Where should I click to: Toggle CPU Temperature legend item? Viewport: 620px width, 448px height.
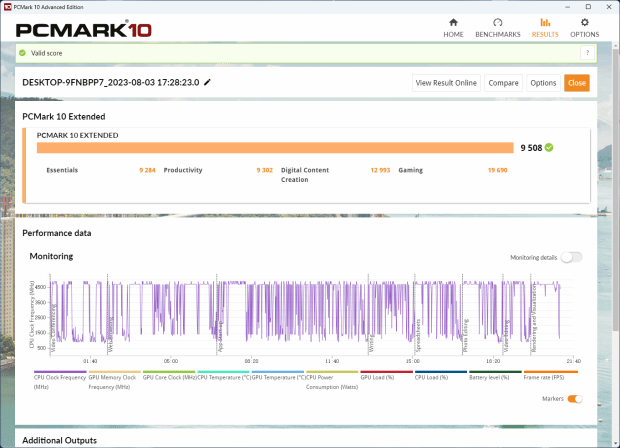pos(224,377)
